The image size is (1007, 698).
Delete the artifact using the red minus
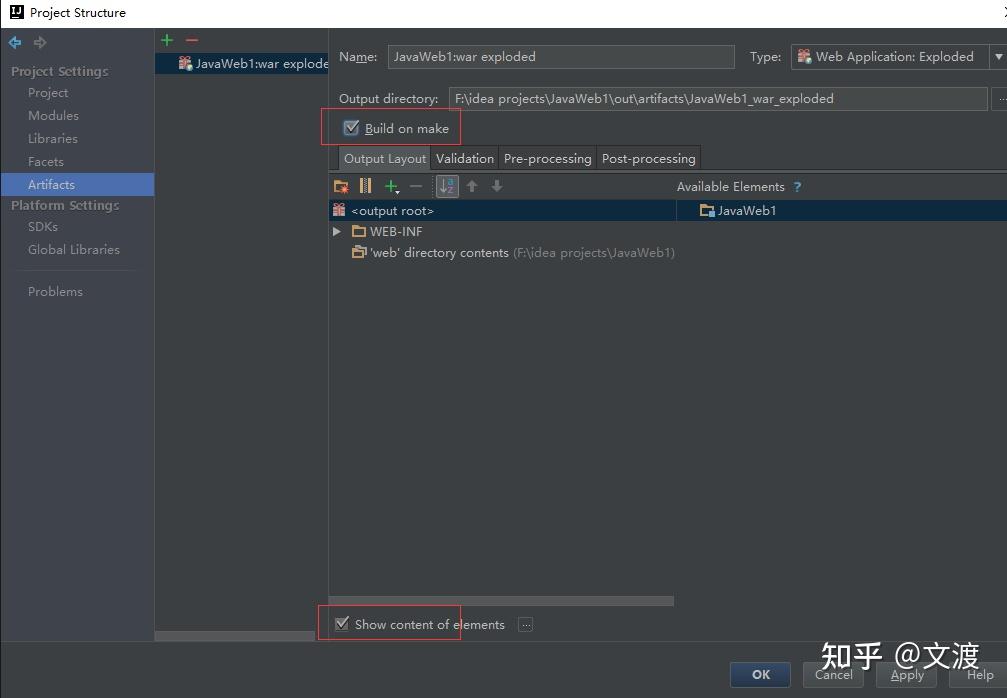tap(189, 40)
